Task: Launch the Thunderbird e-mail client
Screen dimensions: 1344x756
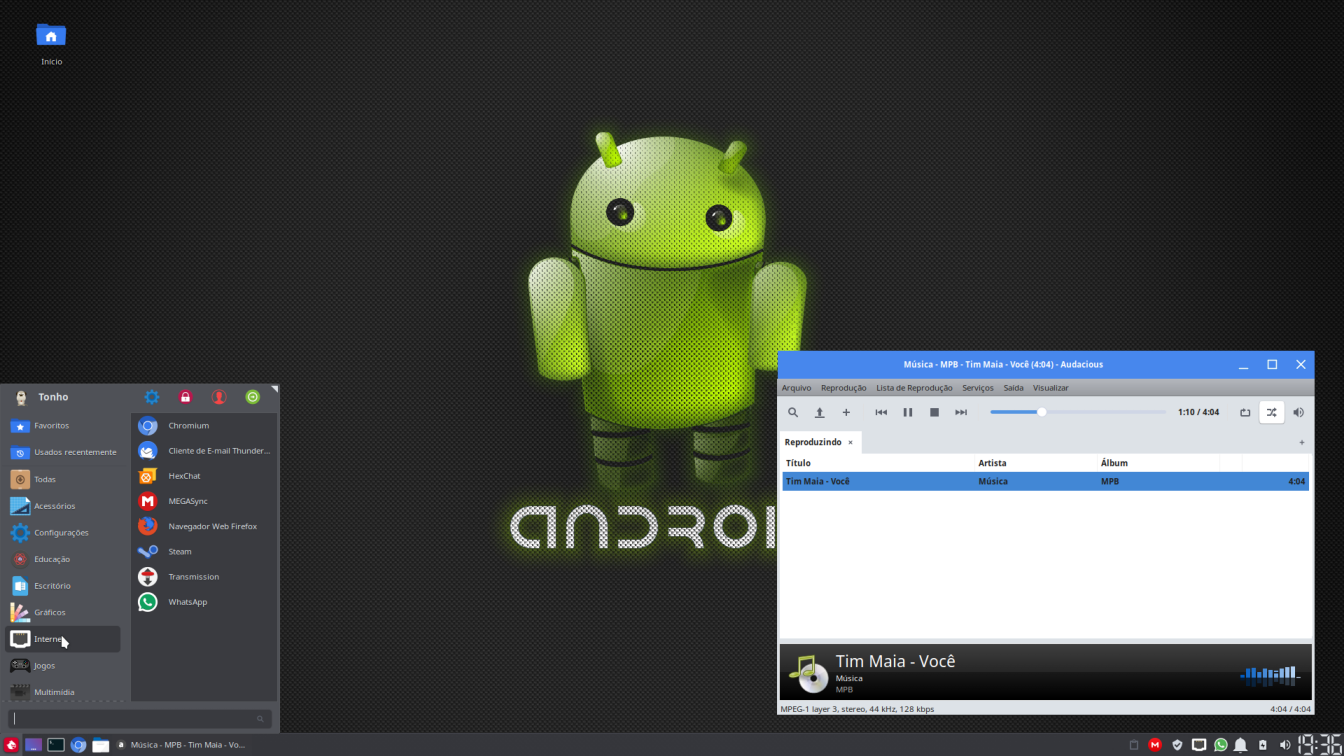Action: (x=204, y=451)
